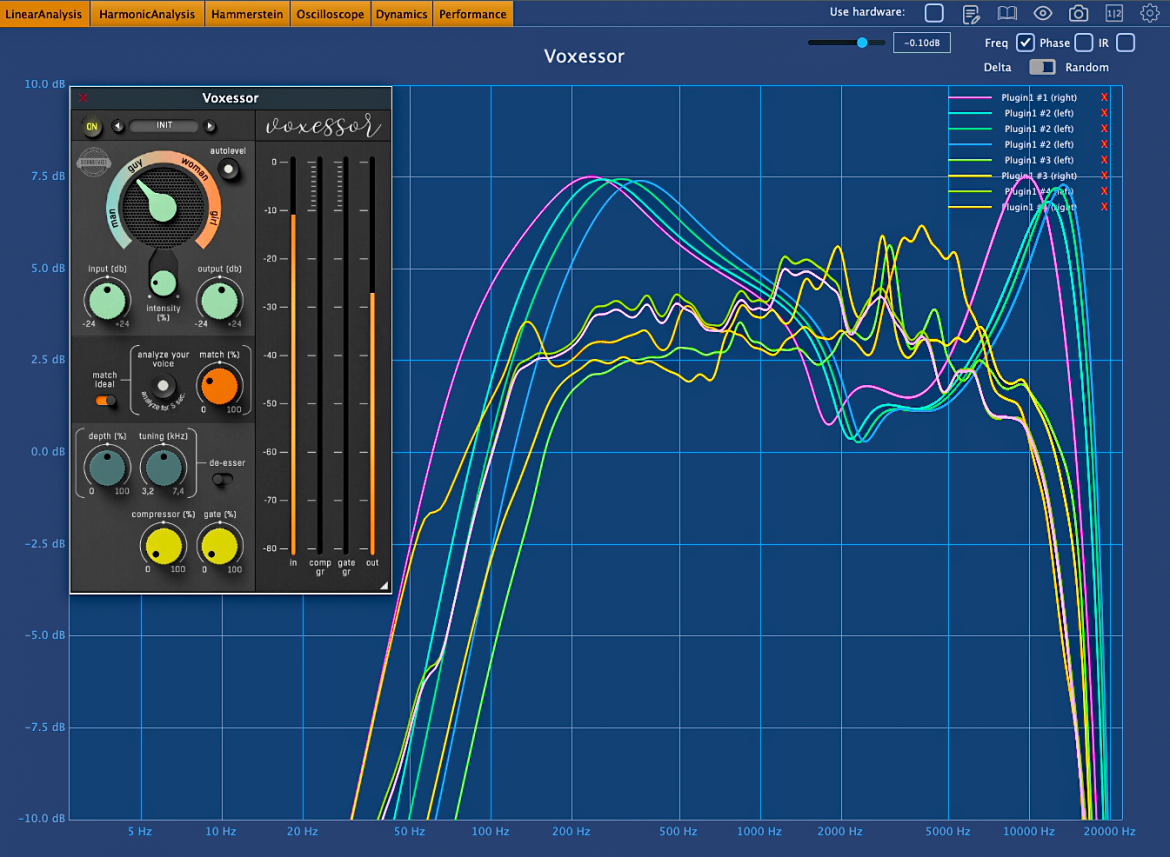
Task: Close the Voxessor plugin window
Action: tap(84, 98)
